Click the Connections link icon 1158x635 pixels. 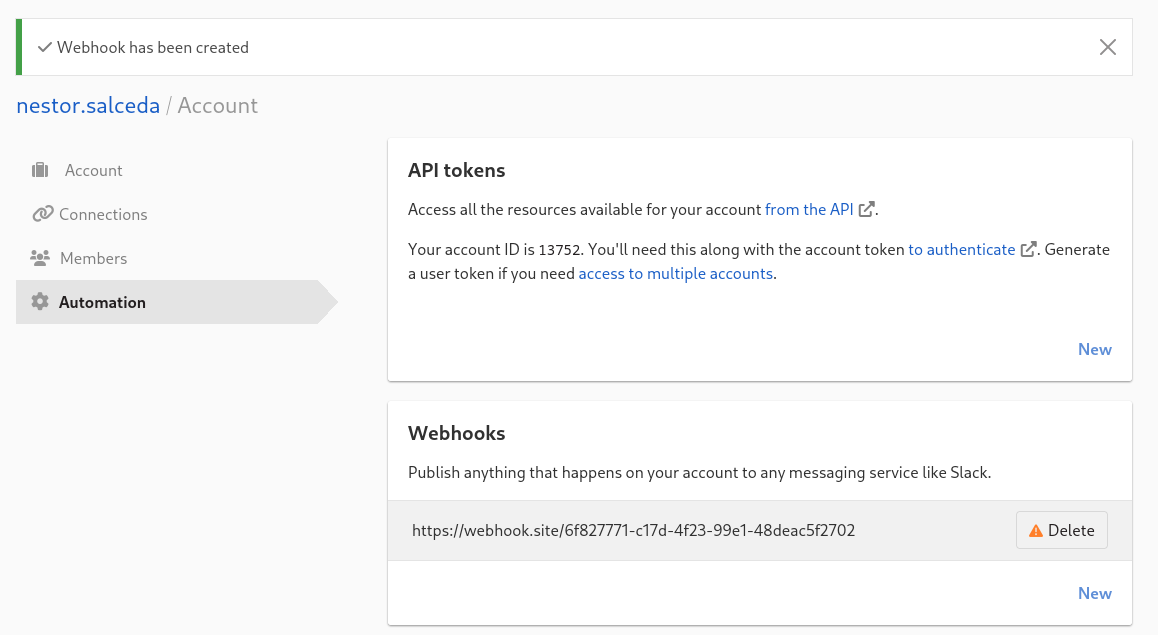point(42,214)
